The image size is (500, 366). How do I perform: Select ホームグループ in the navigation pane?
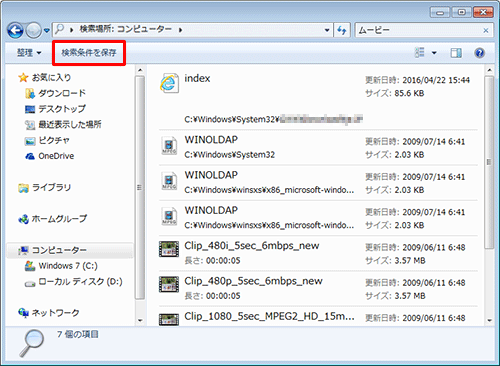coord(59,219)
